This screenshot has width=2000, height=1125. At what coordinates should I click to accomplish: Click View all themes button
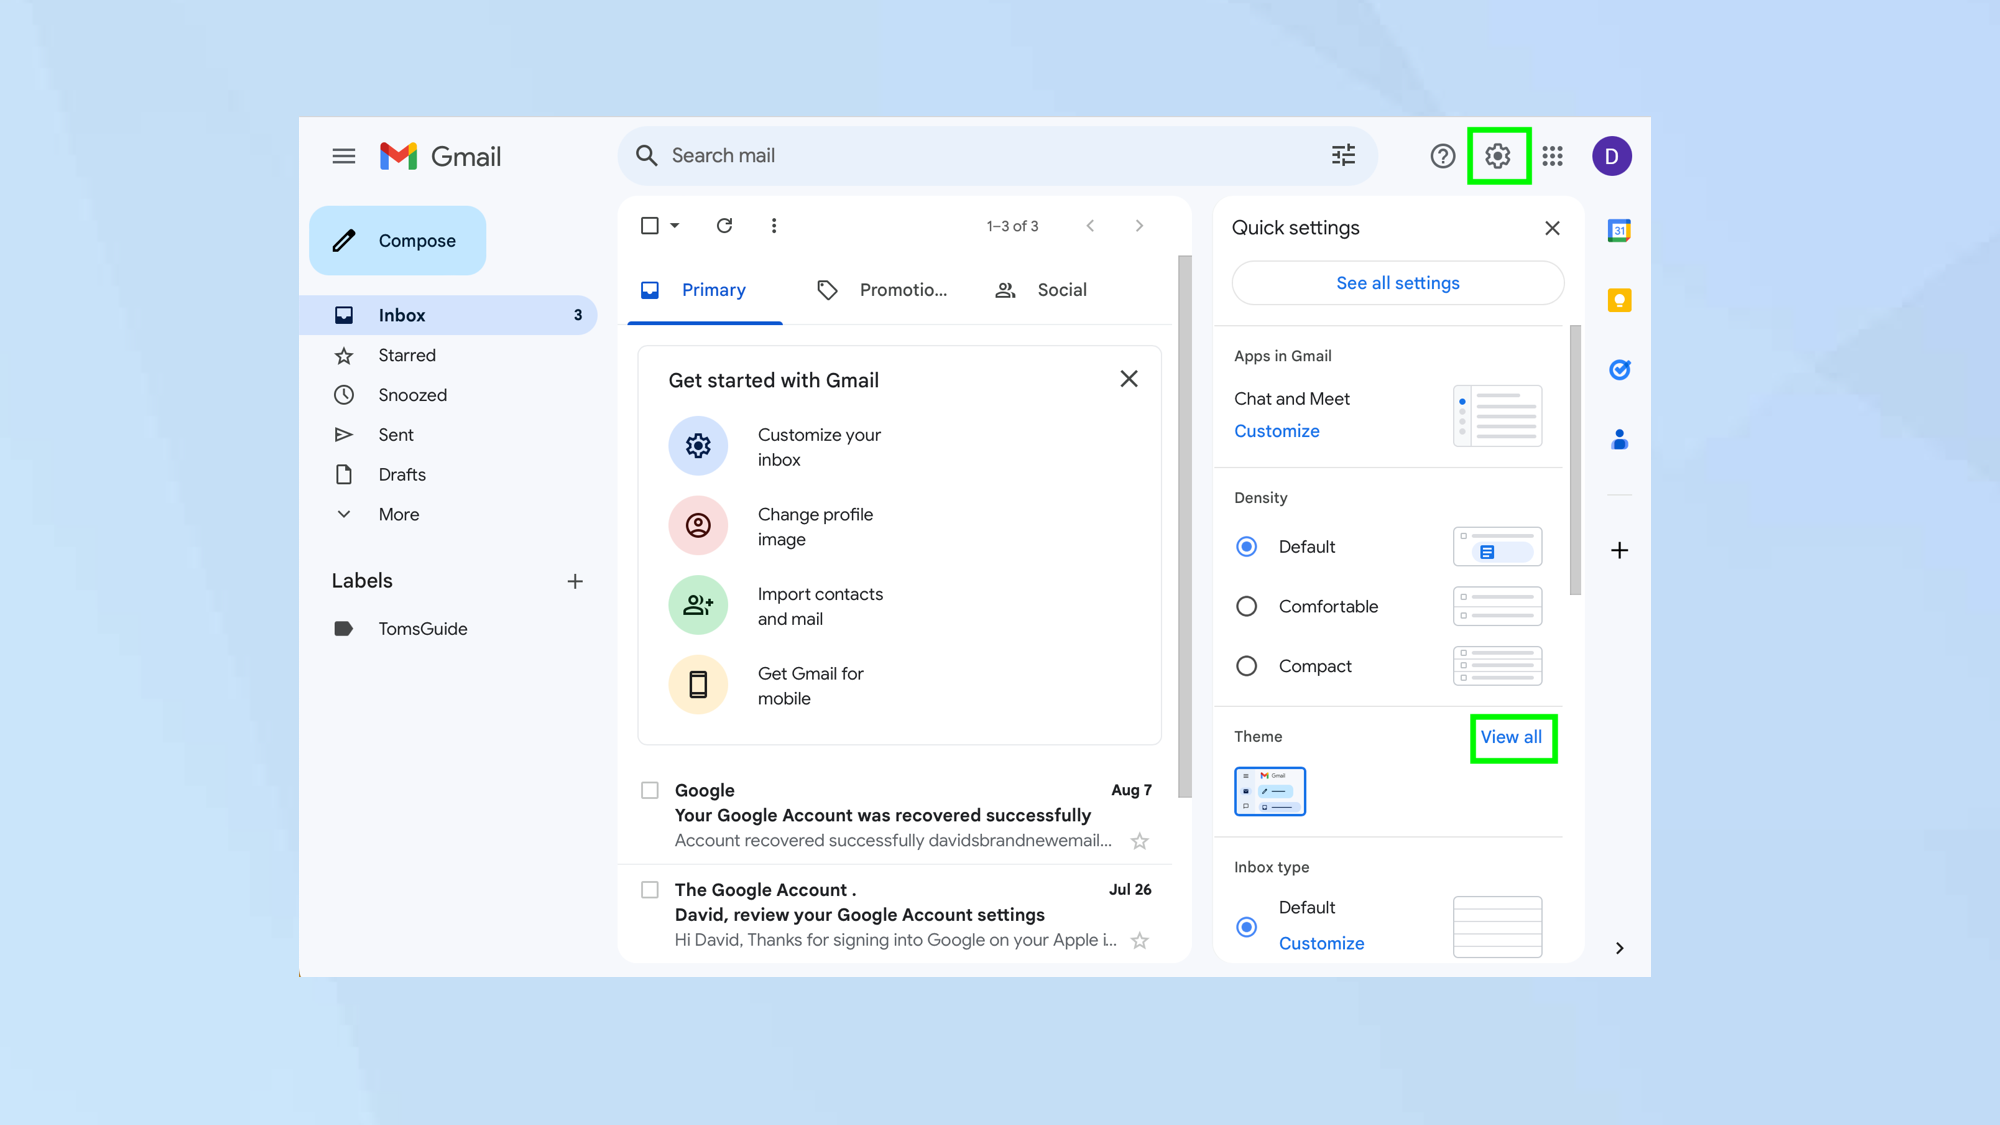(x=1511, y=736)
